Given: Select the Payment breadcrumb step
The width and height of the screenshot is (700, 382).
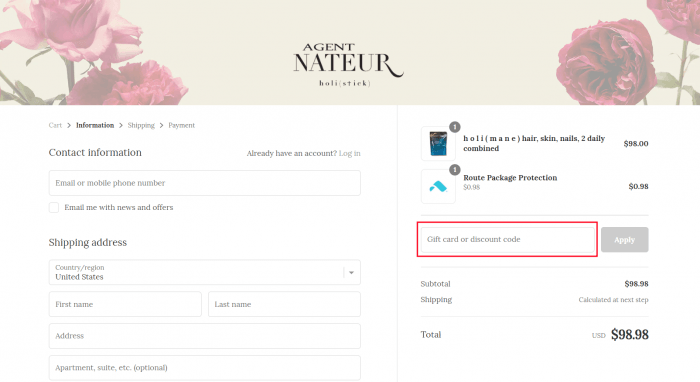Looking at the screenshot, I should point(182,125).
